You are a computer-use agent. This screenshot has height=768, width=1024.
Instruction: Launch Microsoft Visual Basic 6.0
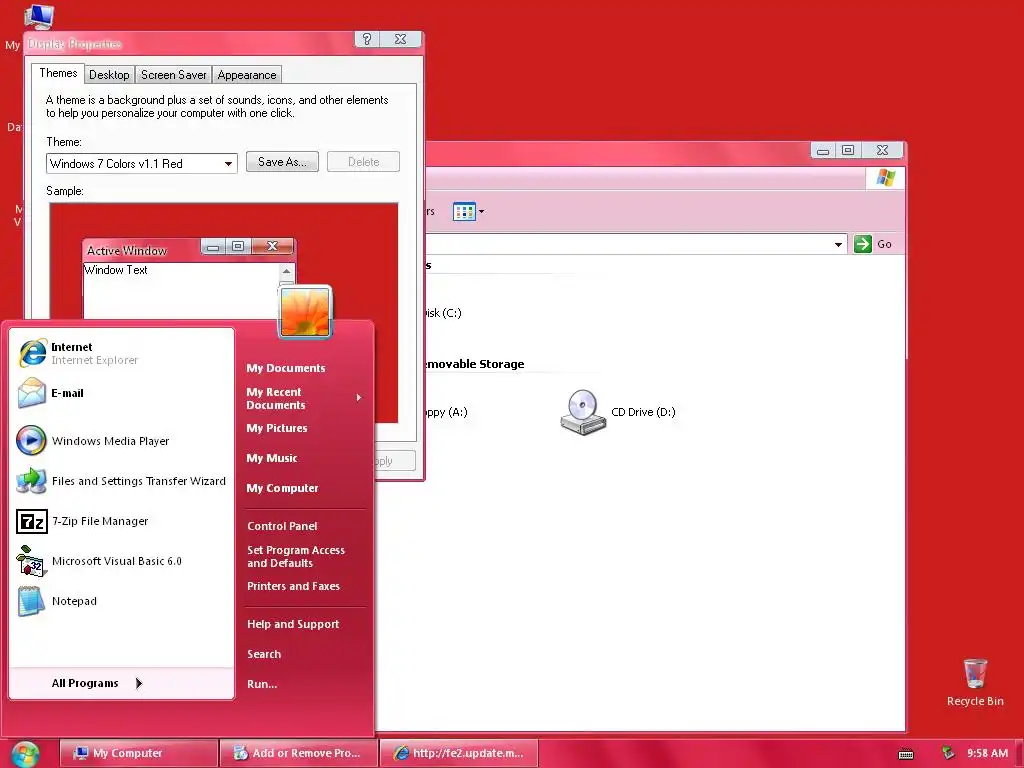(x=121, y=561)
